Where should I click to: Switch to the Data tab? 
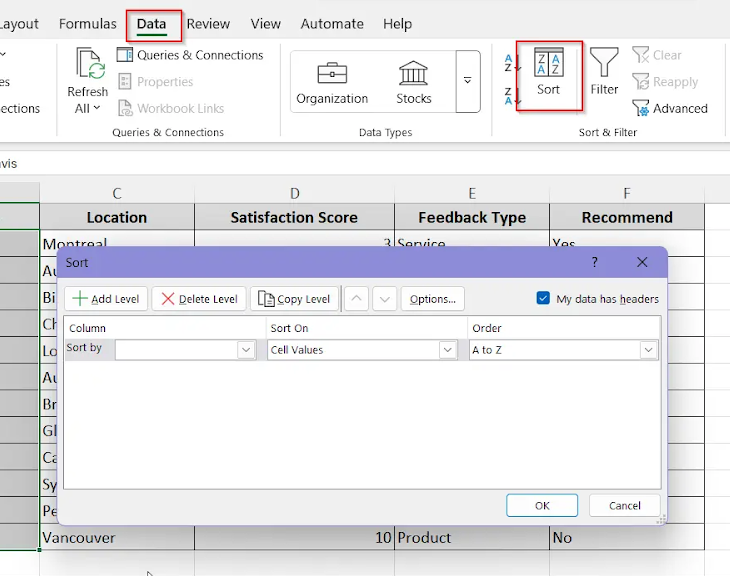click(151, 24)
